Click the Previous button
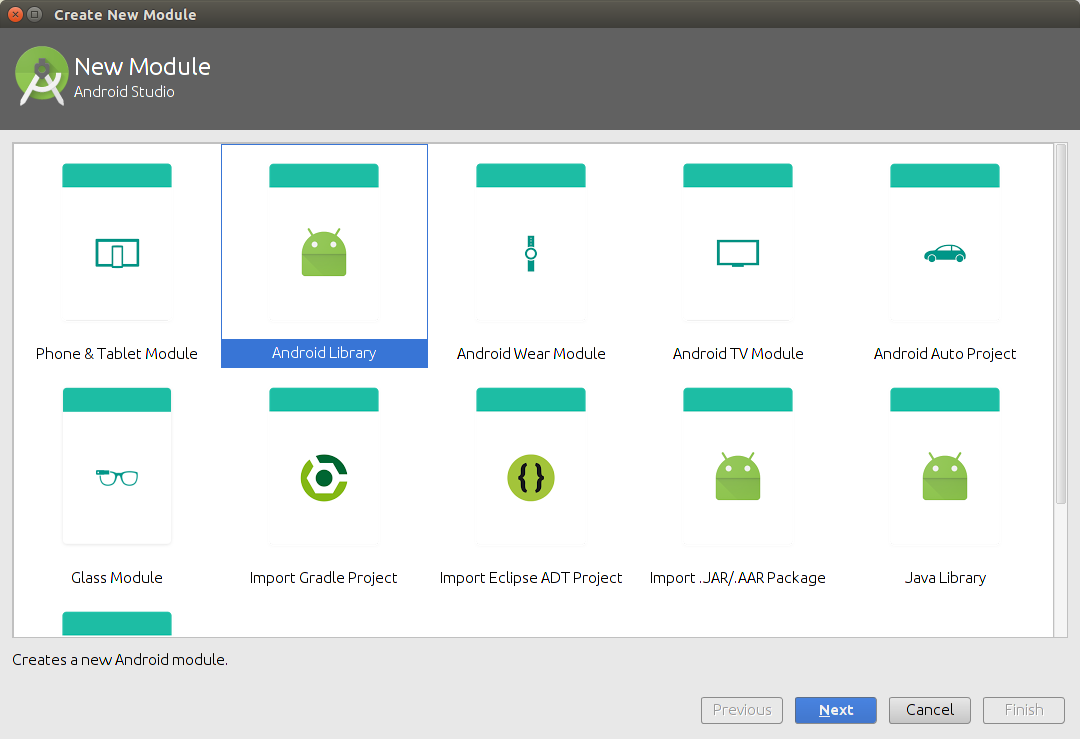 click(x=742, y=710)
